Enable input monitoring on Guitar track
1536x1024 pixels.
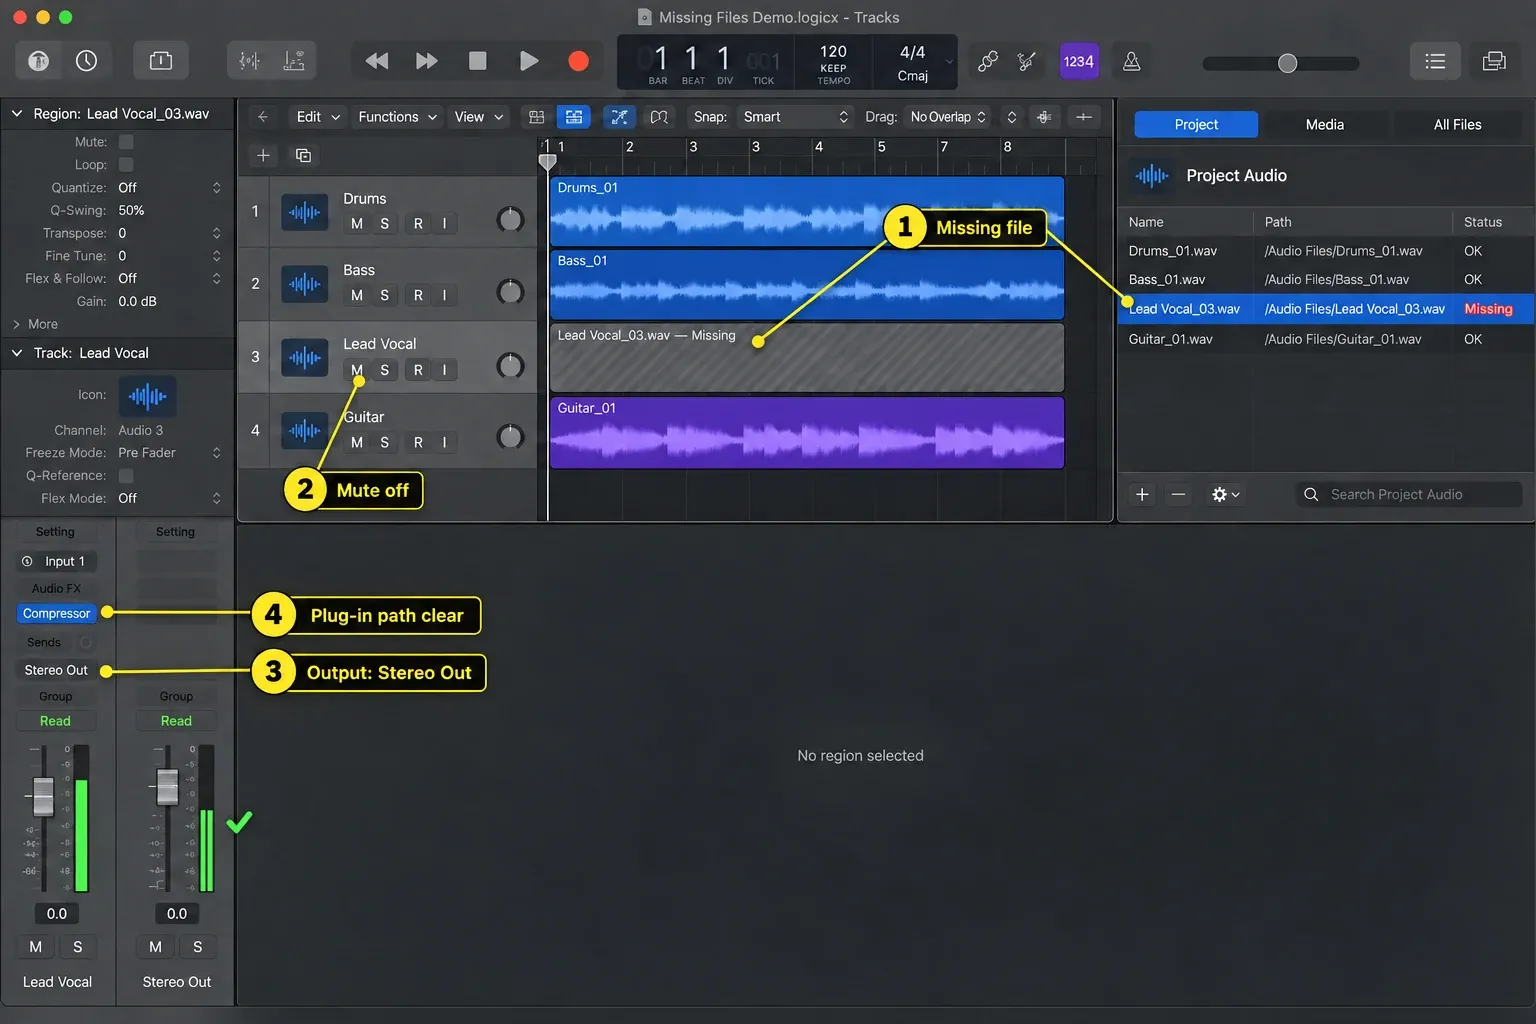tap(445, 442)
